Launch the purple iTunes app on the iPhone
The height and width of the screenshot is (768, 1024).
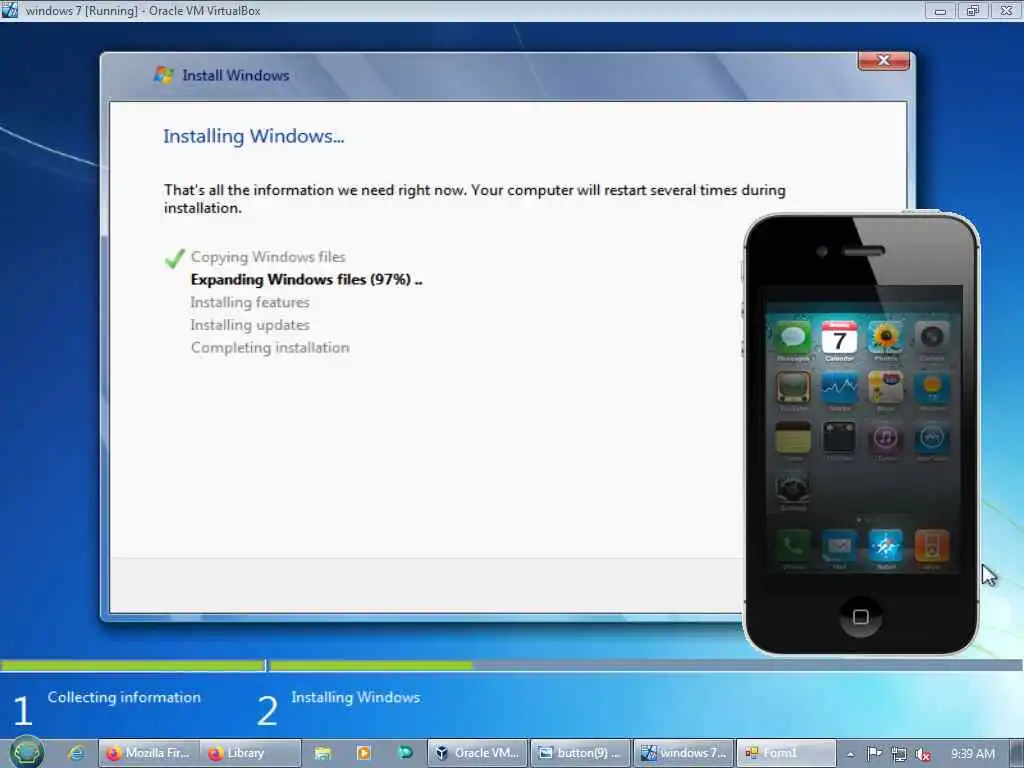pos(886,438)
